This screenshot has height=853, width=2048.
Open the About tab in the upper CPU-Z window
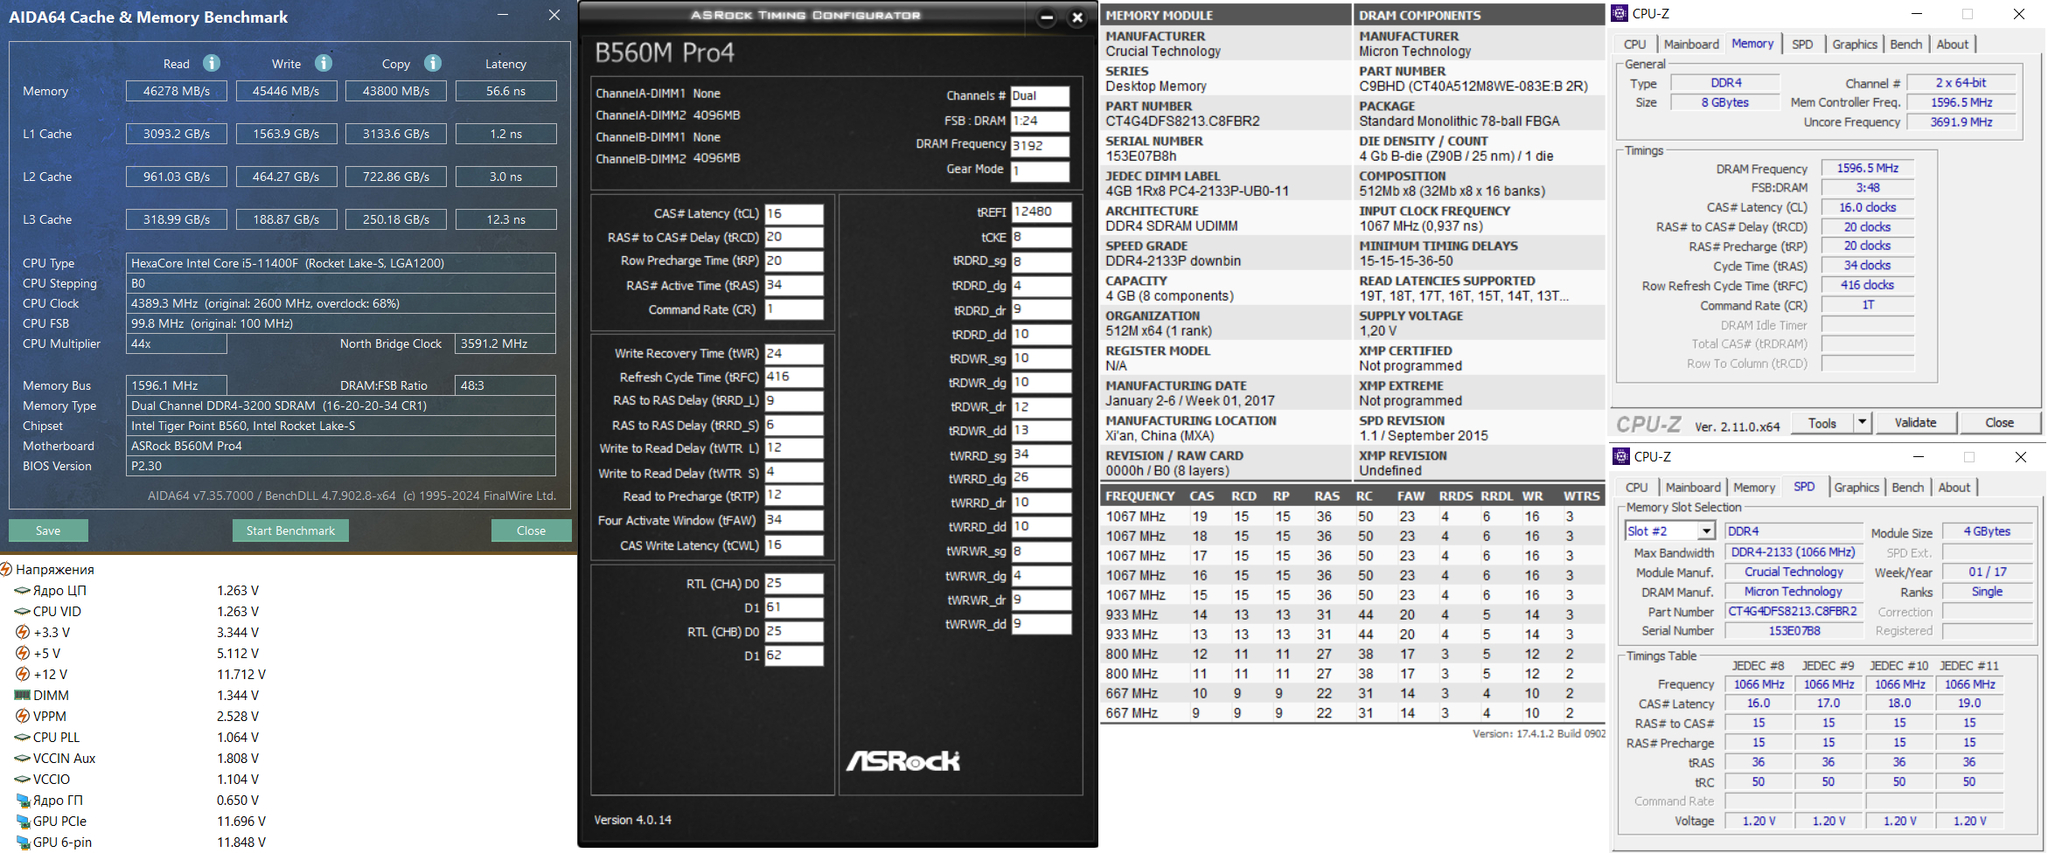tap(1952, 44)
